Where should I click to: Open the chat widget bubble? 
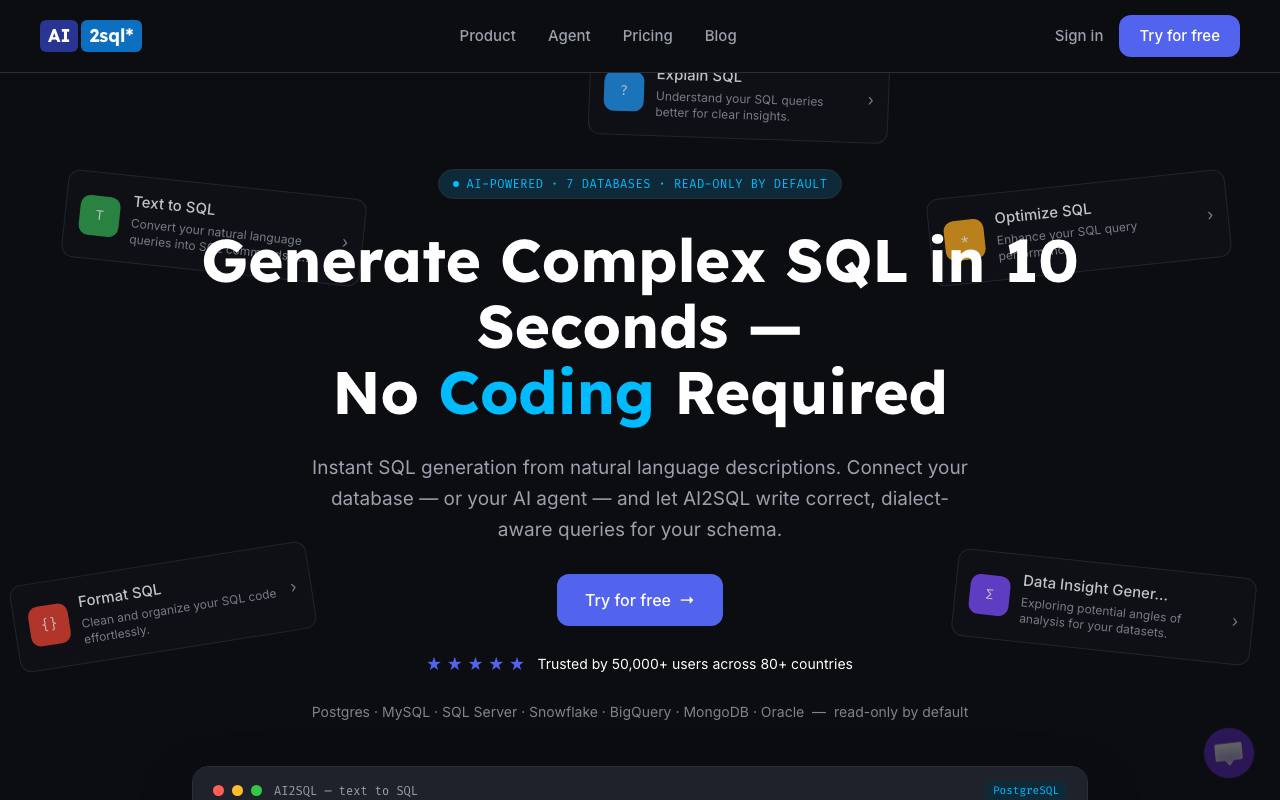(x=1229, y=753)
